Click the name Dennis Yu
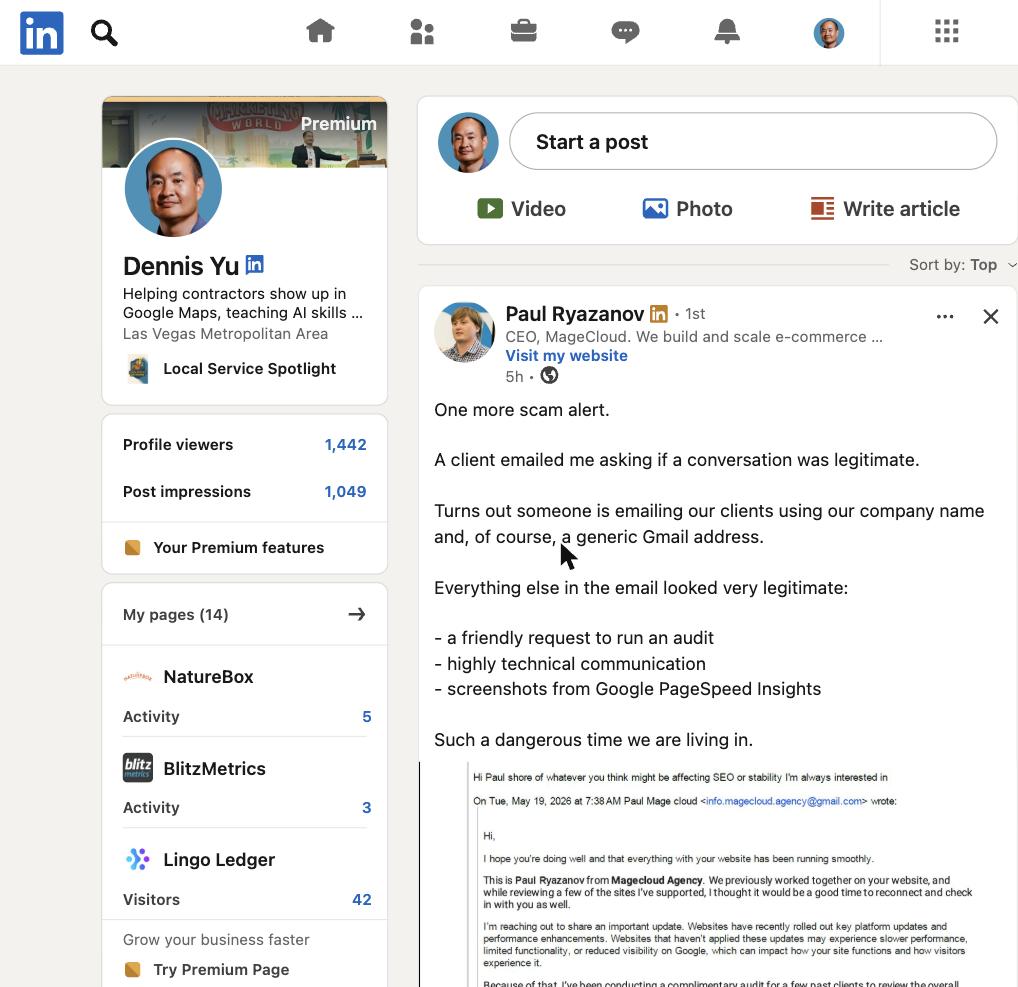1018x987 pixels. click(181, 266)
